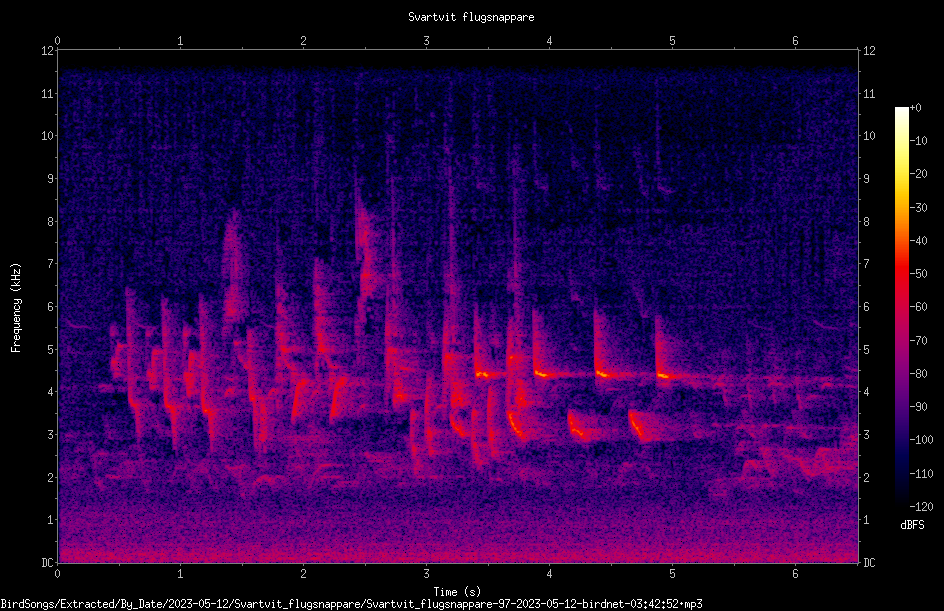
Task: Click the 4 kHz label on left axis
Action: point(50,392)
